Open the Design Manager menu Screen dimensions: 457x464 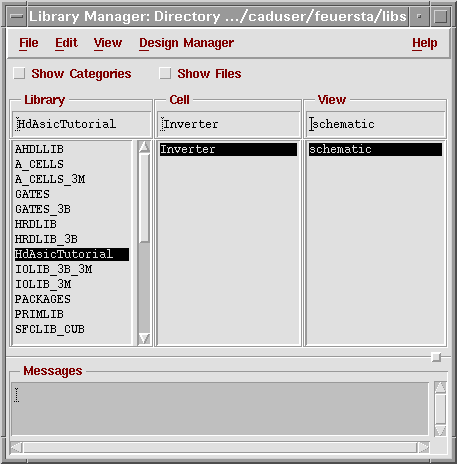click(186, 43)
